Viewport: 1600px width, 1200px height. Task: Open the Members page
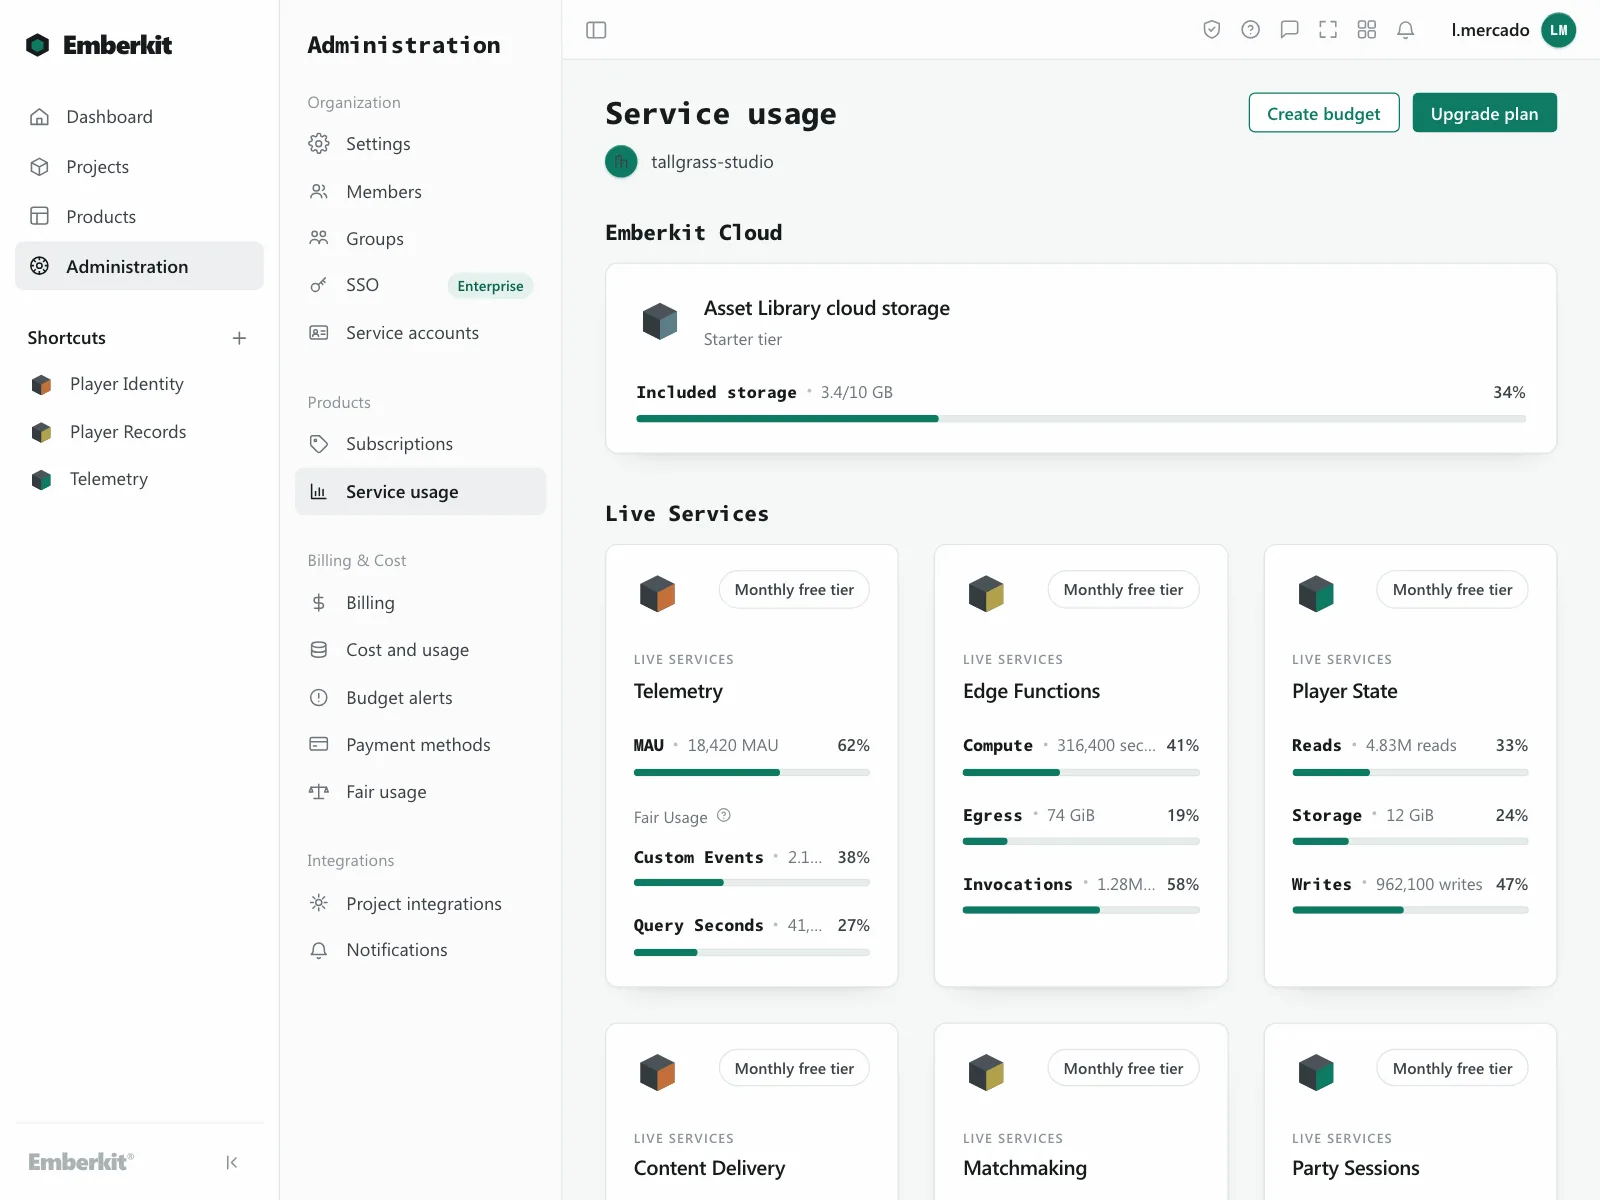420,192
